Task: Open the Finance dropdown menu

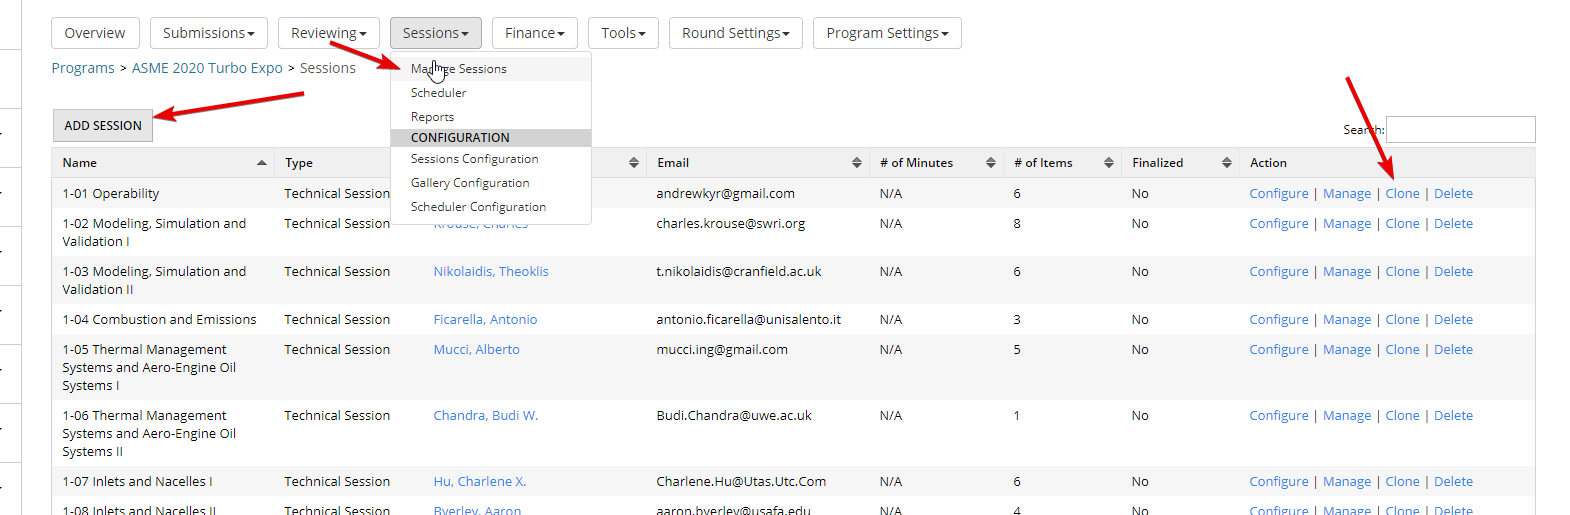Action: (x=534, y=33)
